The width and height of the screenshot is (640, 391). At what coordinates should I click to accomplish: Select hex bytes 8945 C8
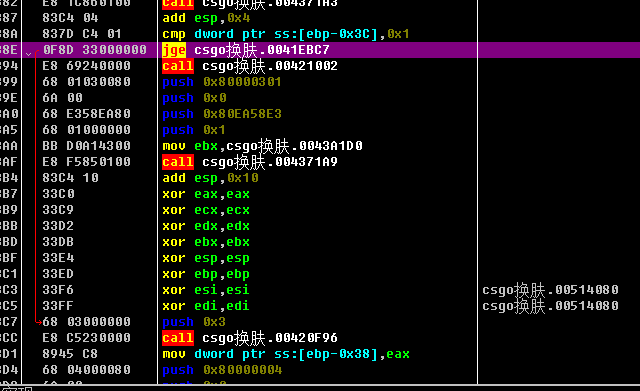click(70, 353)
